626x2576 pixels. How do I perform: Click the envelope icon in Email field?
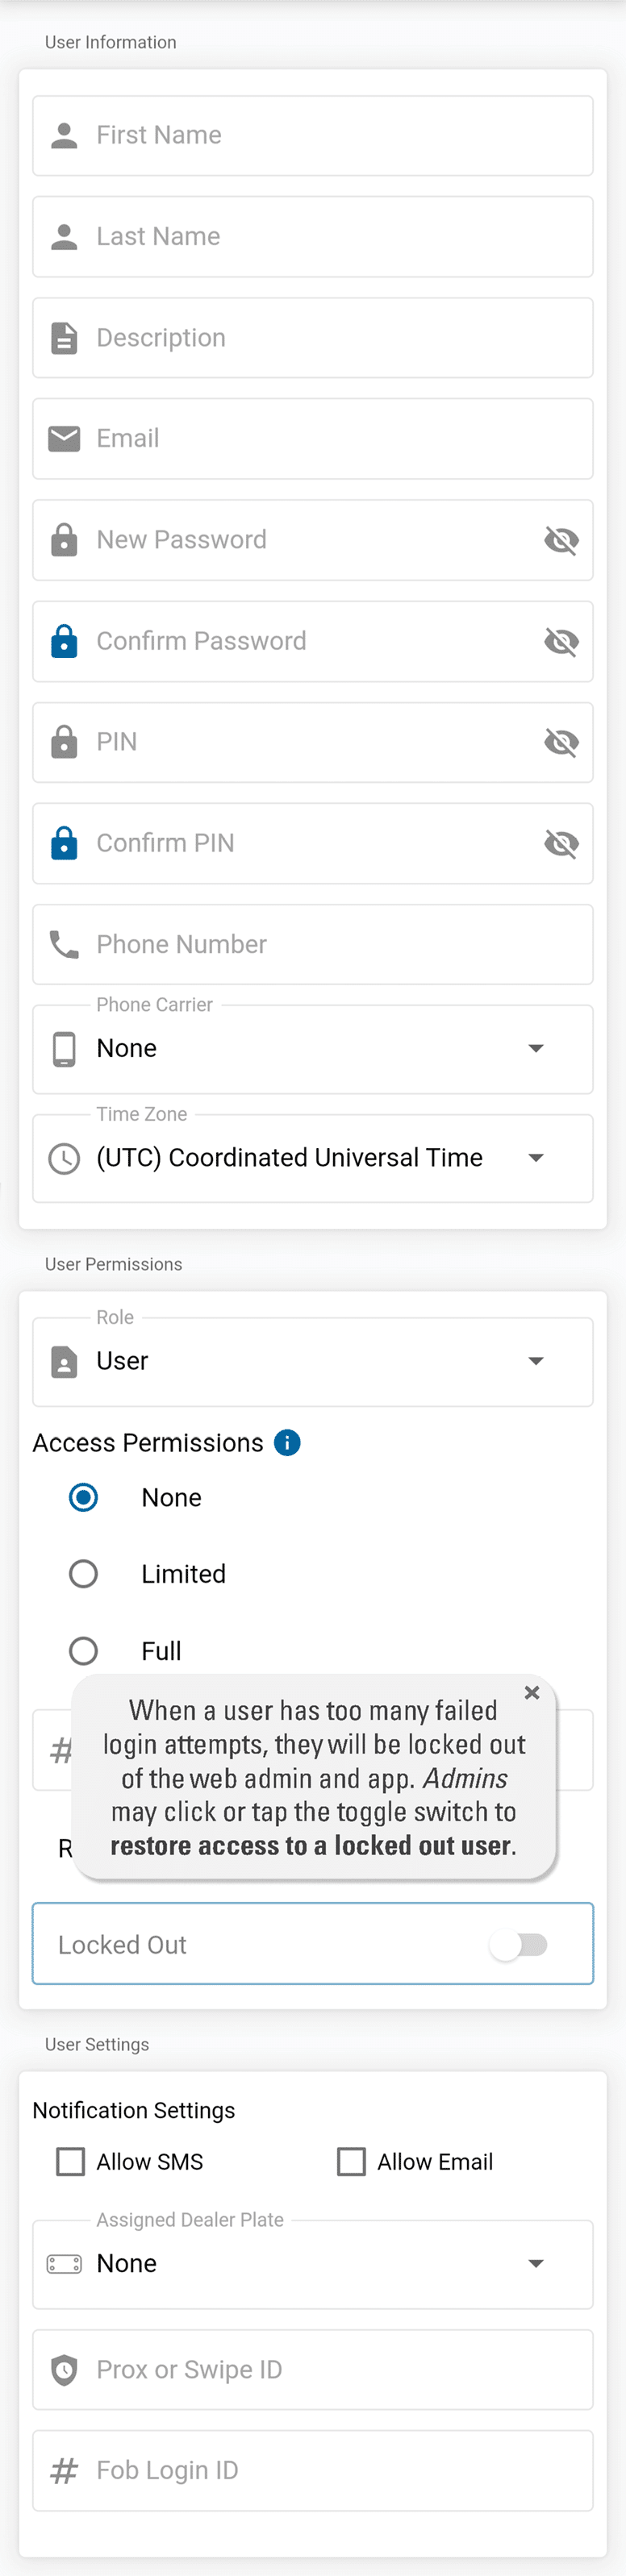click(64, 439)
